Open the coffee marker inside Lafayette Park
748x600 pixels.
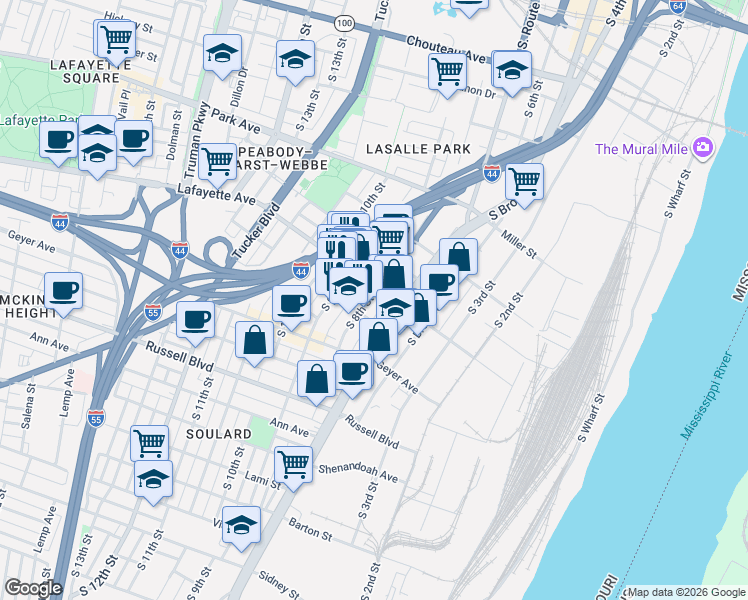[x=59, y=140]
